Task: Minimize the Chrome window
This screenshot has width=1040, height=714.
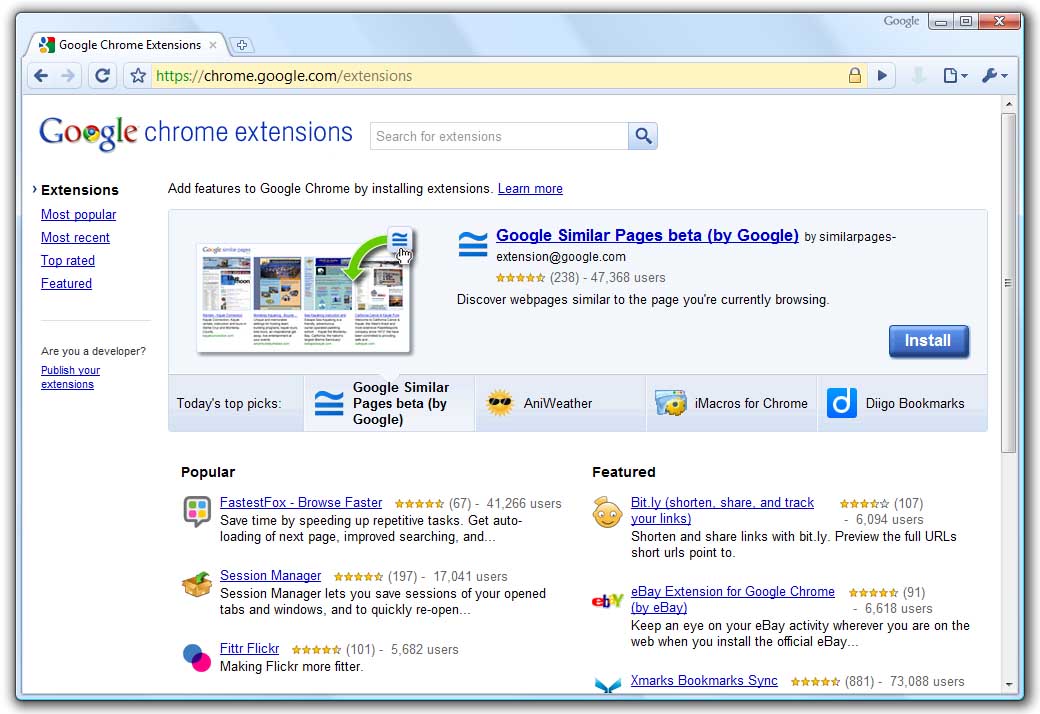Action: pos(941,21)
